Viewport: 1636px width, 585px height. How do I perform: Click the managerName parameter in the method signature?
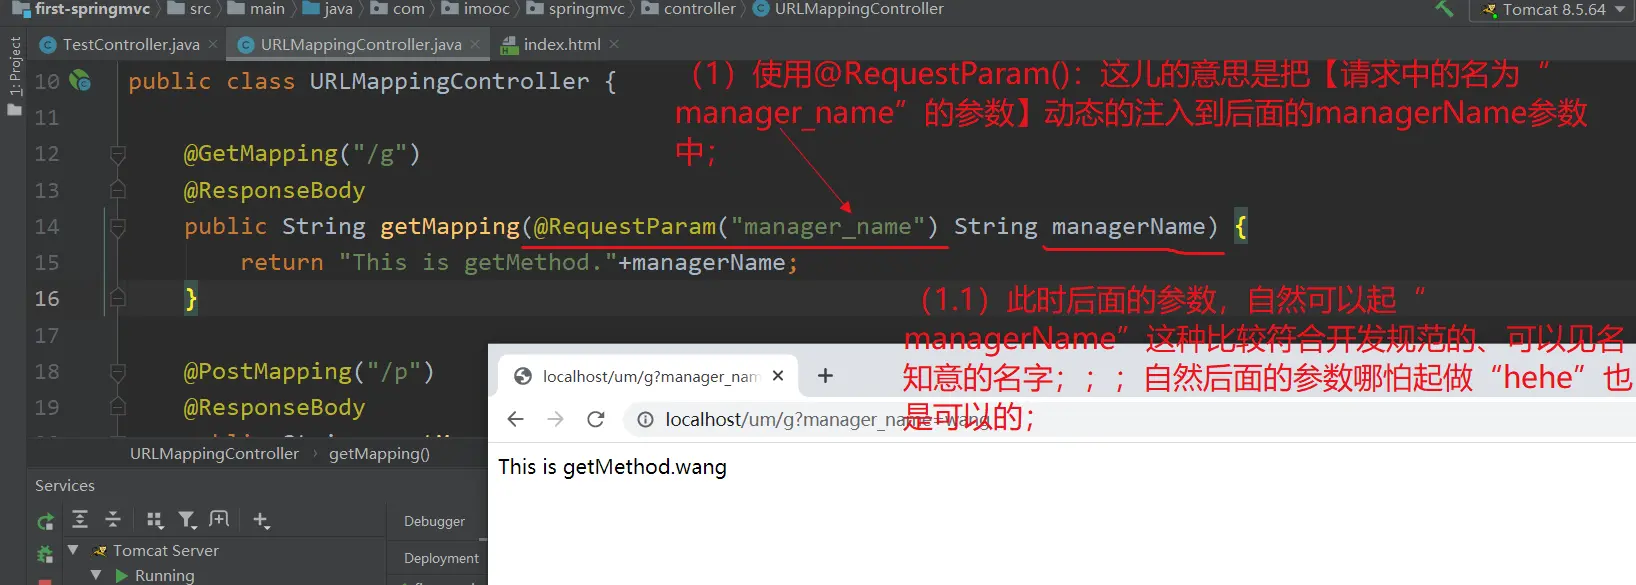coord(1128,227)
